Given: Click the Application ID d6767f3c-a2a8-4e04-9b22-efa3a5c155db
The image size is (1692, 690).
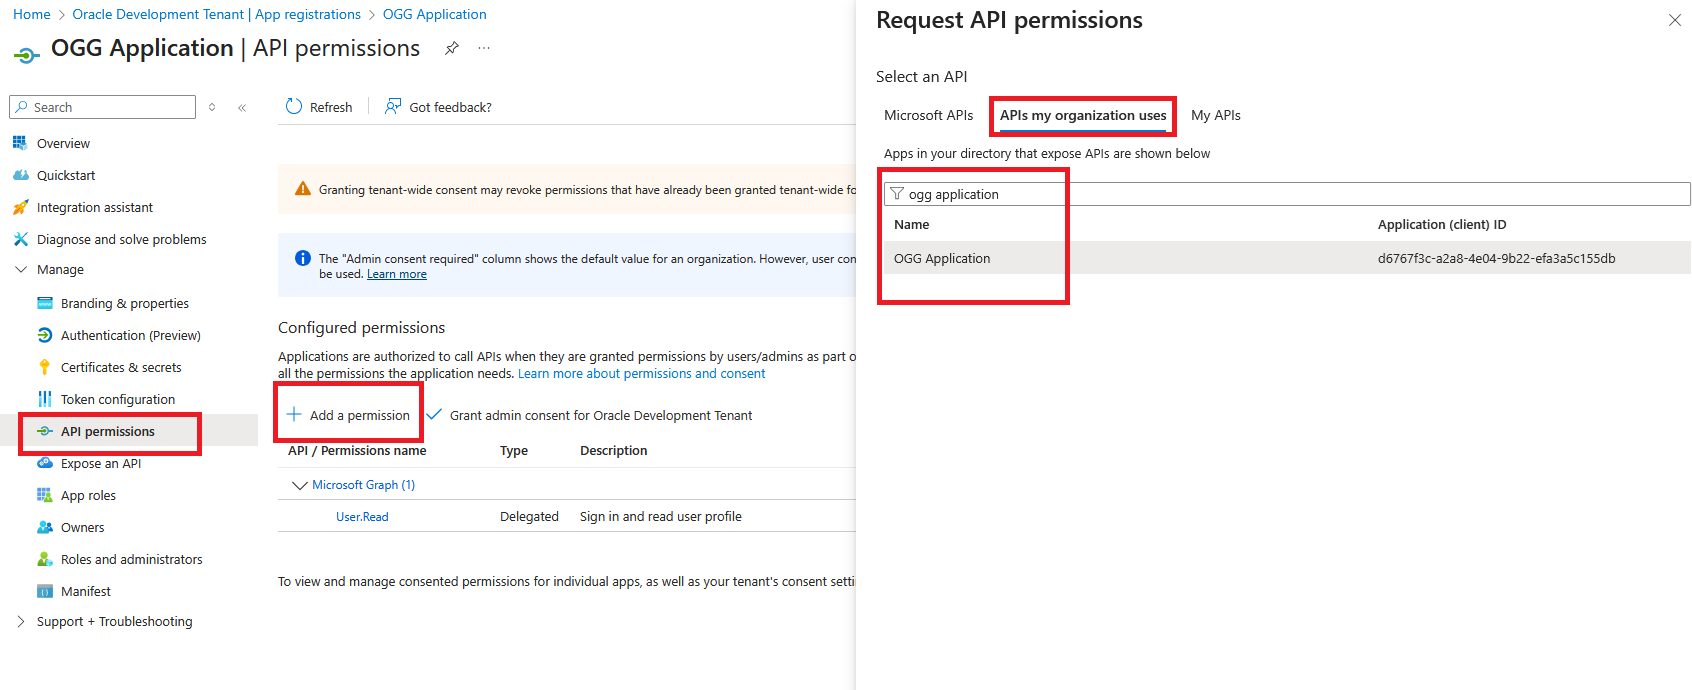Looking at the screenshot, I should click(x=1496, y=258).
